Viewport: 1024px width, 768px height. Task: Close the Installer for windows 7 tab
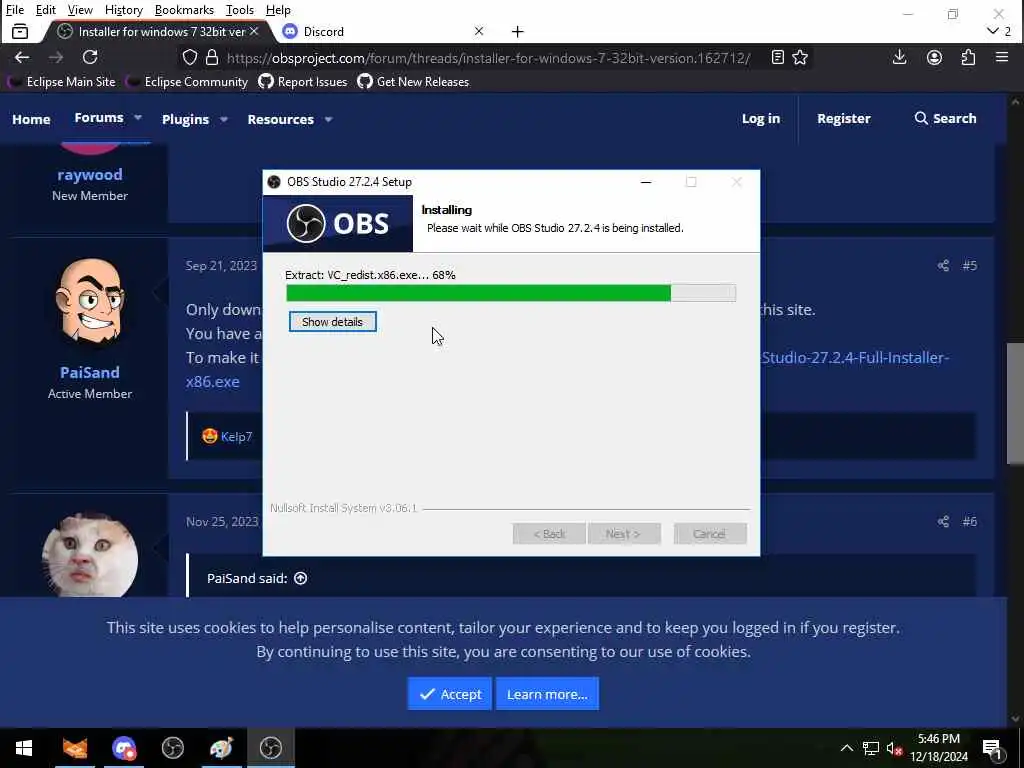tap(254, 31)
